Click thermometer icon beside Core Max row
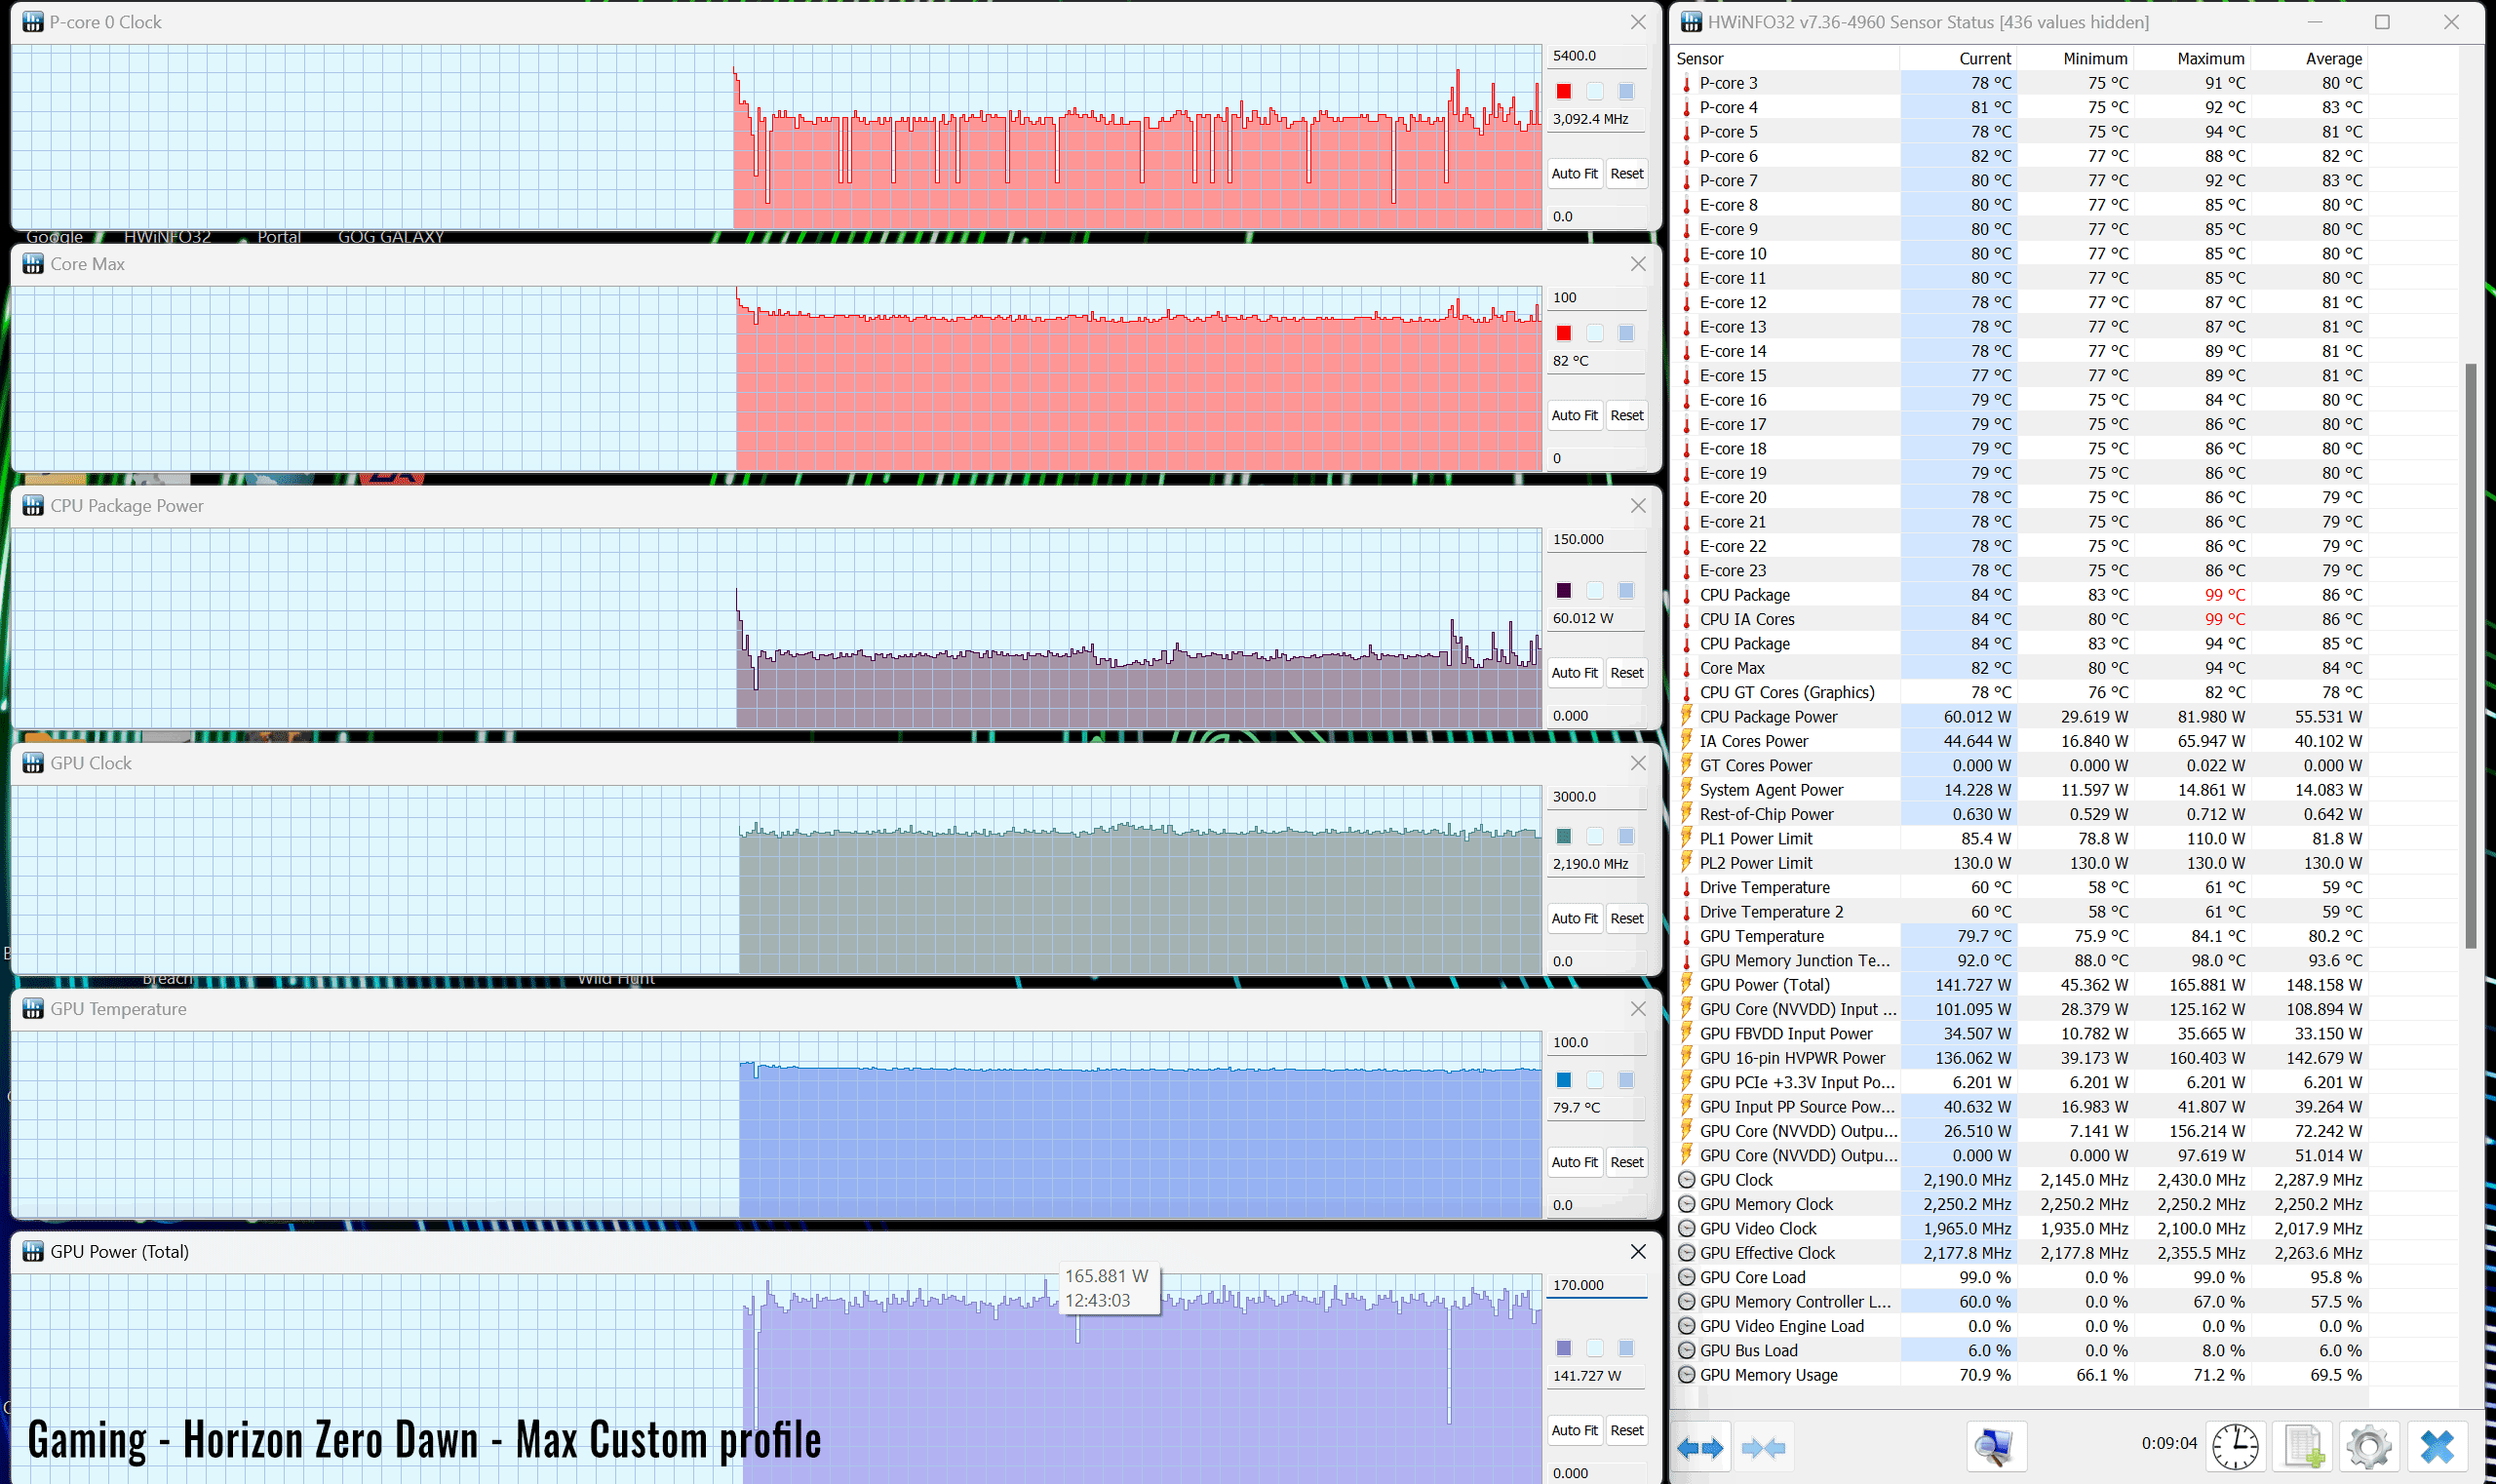The width and height of the screenshot is (2496, 1484). tap(1686, 668)
